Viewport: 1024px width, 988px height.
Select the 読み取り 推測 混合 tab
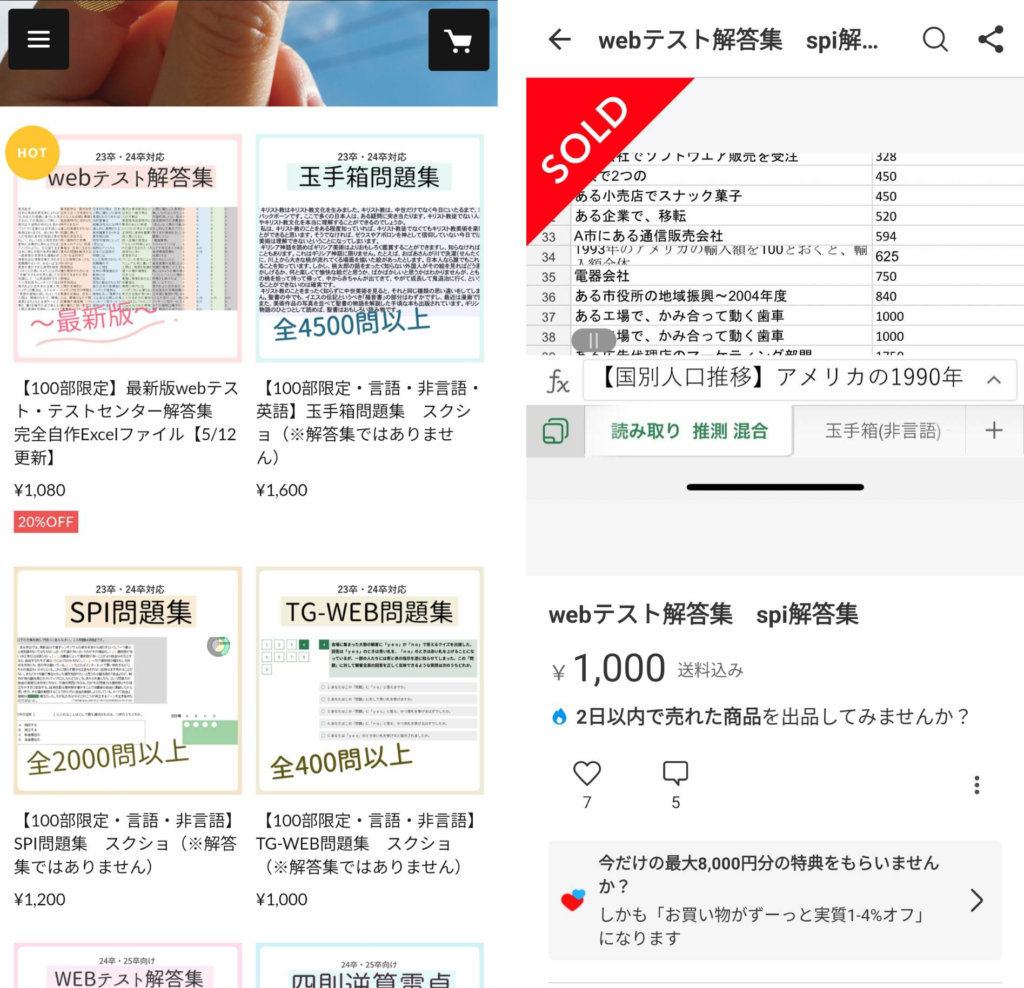point(690,430)
